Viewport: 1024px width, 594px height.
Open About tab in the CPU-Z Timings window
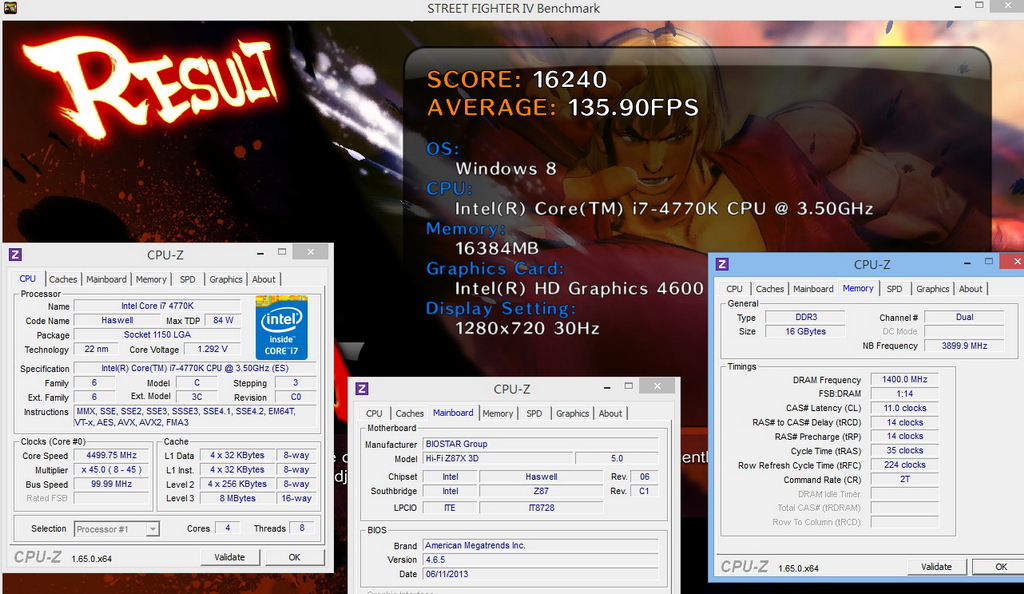coord(970,289)
